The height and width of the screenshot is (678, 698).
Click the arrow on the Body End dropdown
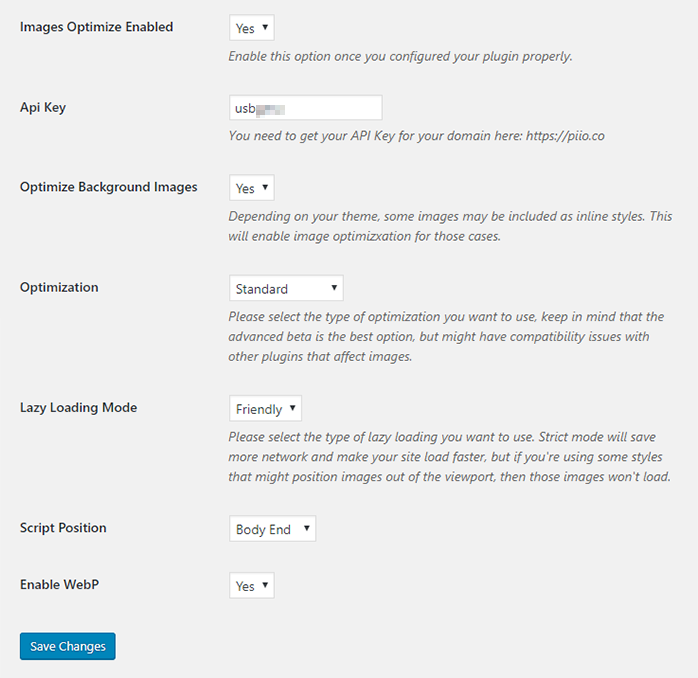point(306,528)
